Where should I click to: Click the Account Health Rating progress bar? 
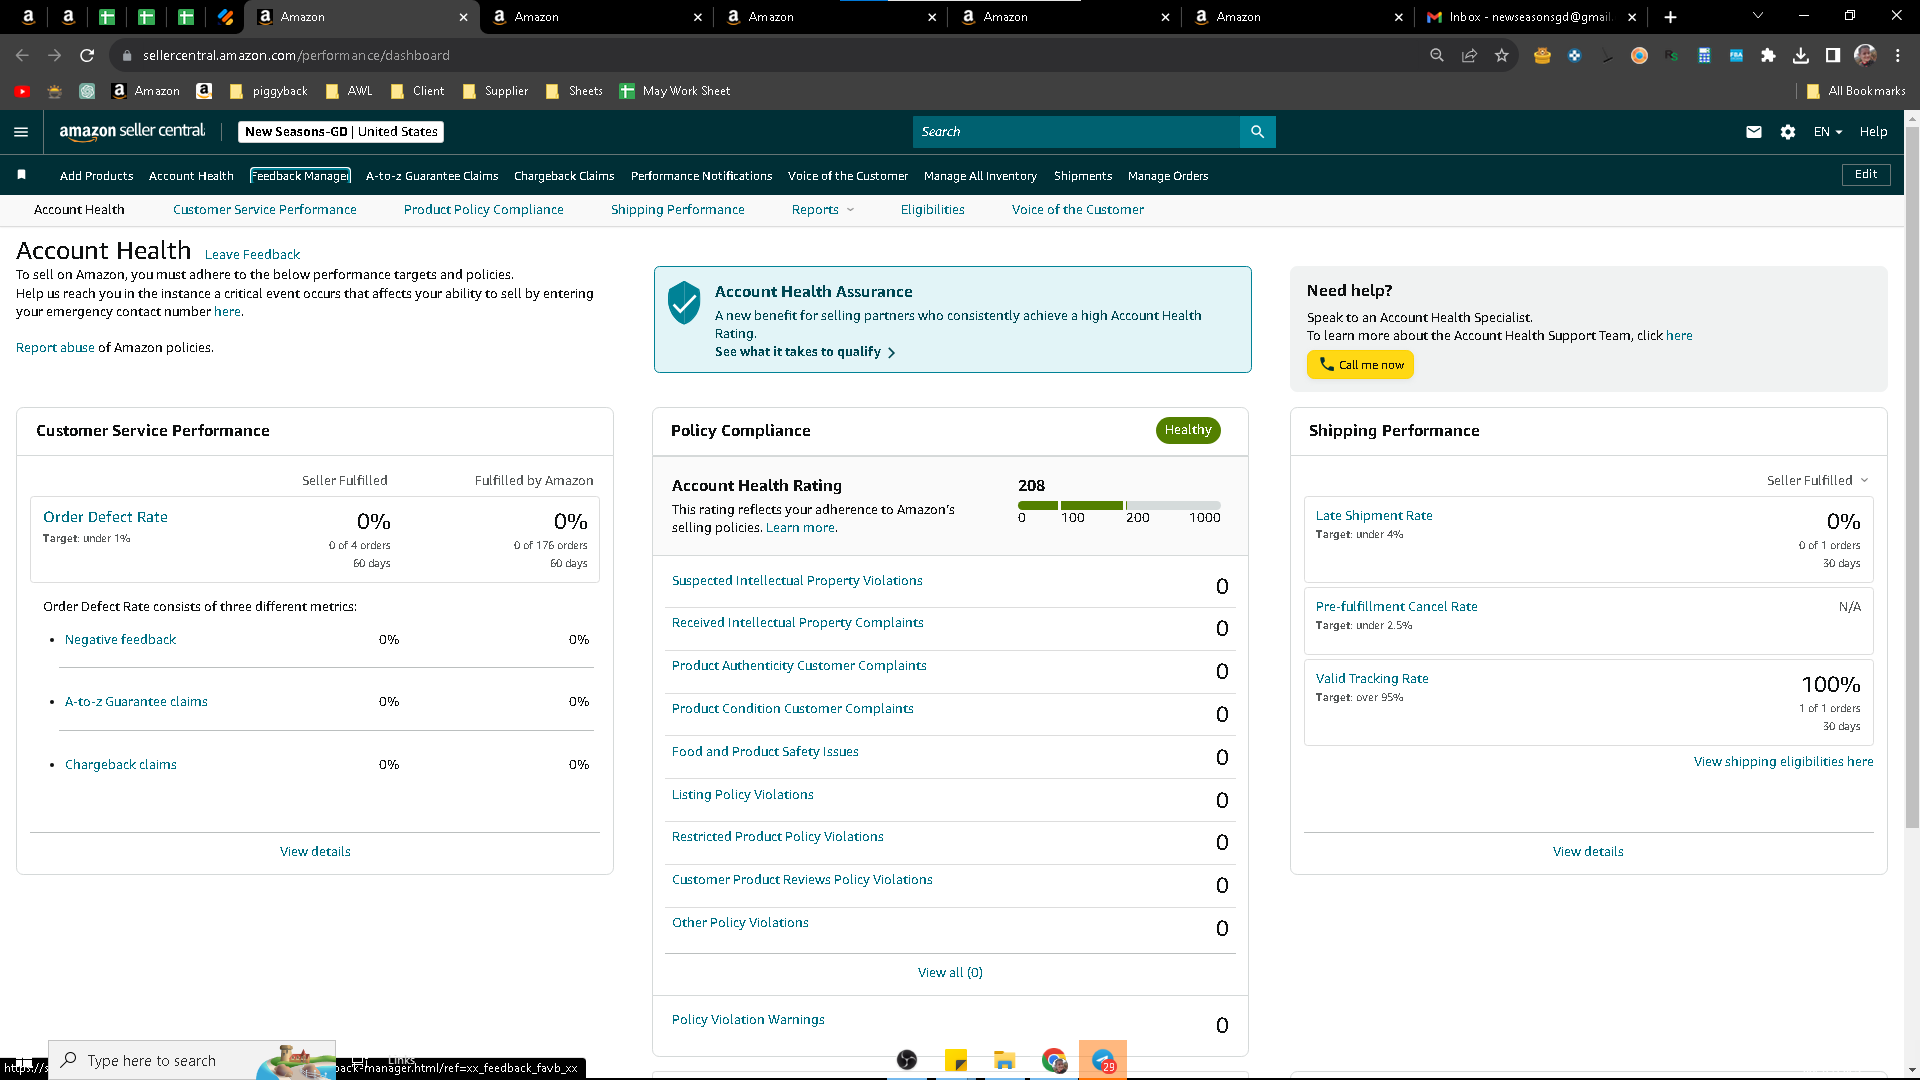pos(1119,506)
